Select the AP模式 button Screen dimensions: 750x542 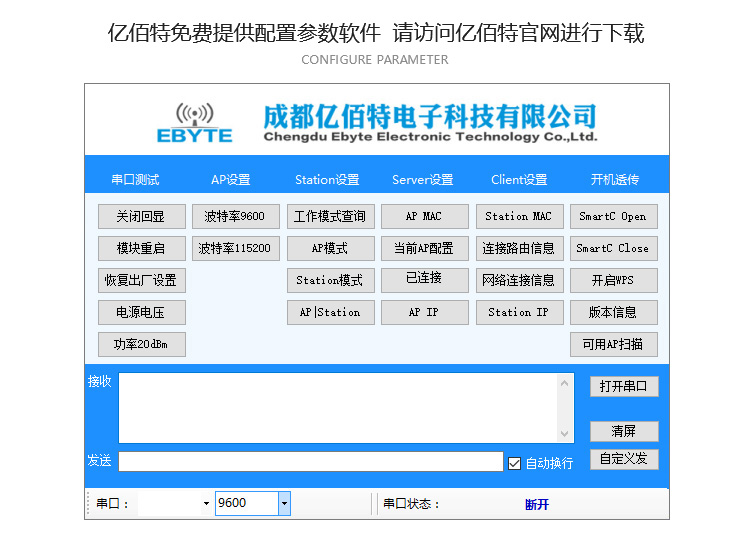click(331, 248)
